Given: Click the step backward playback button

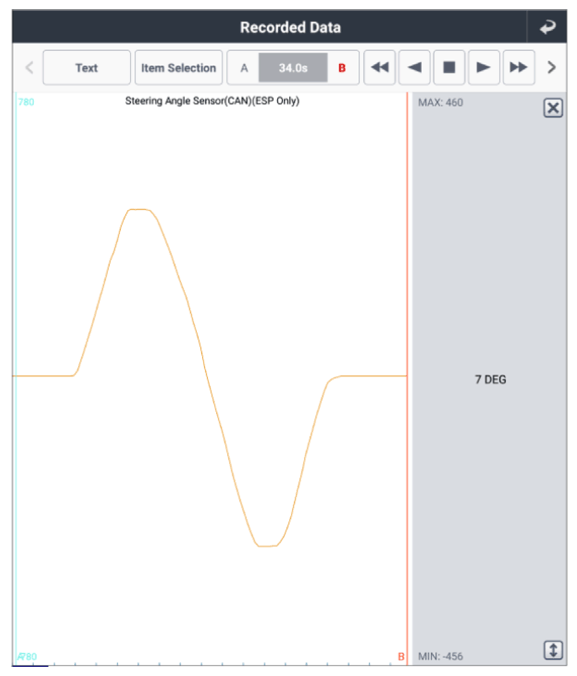Looking at the screenshot, I should (x=414, y=67).
